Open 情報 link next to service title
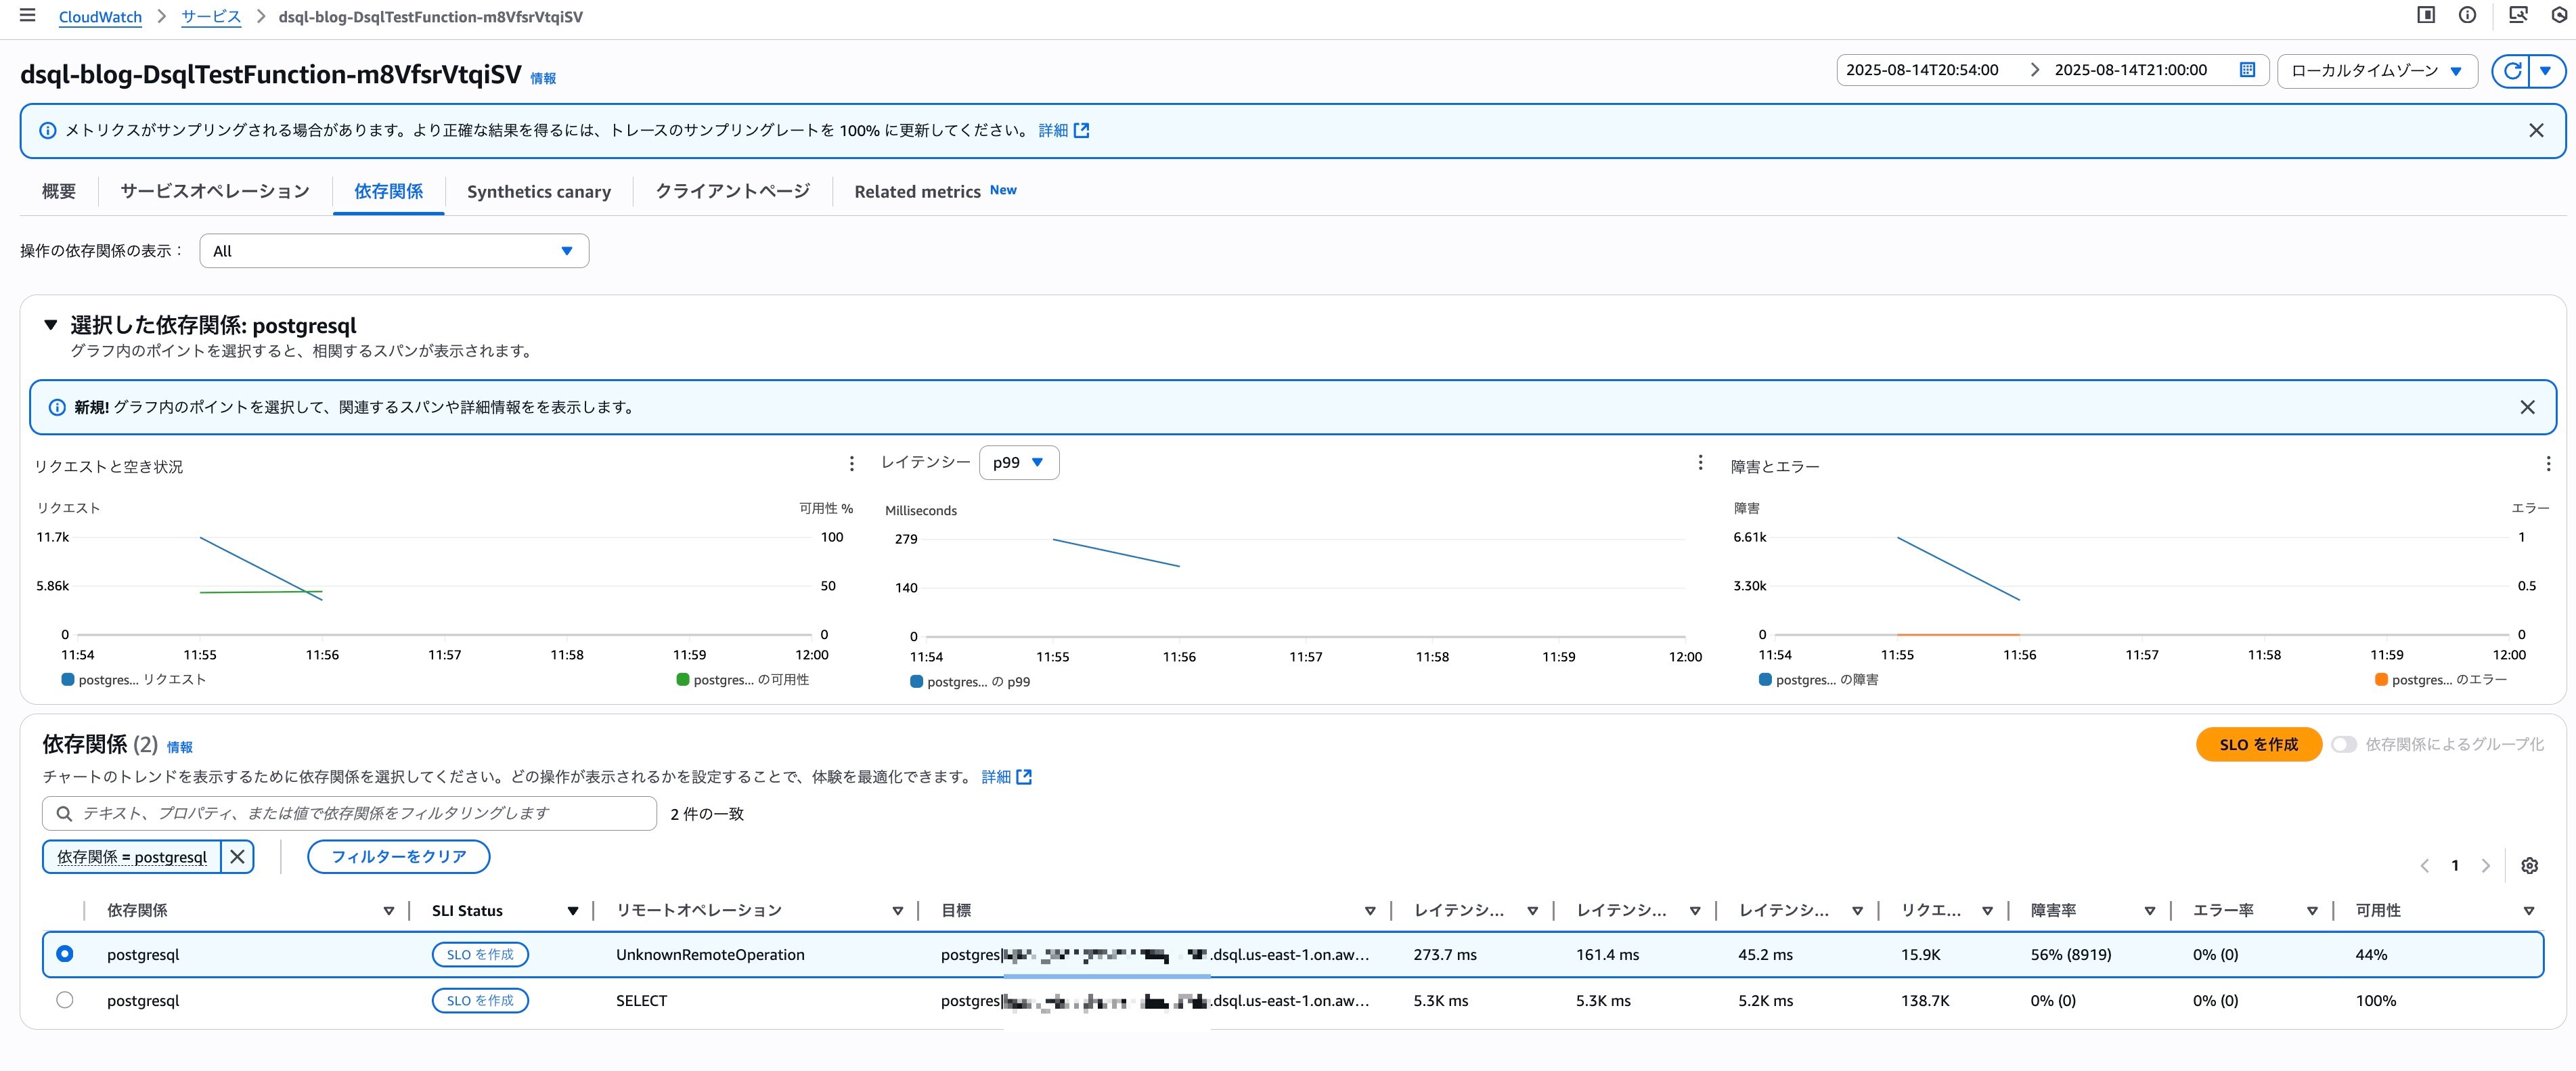Viewport: 2576px width, 1071px height. pos(543,78)
